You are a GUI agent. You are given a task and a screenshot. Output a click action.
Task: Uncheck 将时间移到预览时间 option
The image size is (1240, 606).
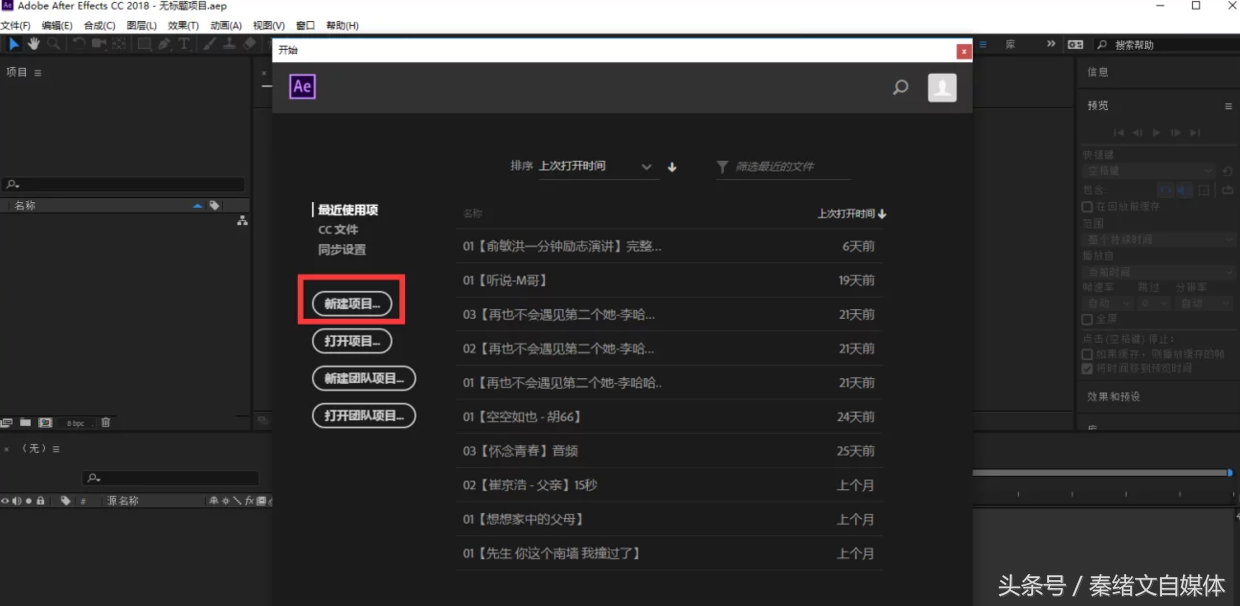click(x=1087, y=368)
